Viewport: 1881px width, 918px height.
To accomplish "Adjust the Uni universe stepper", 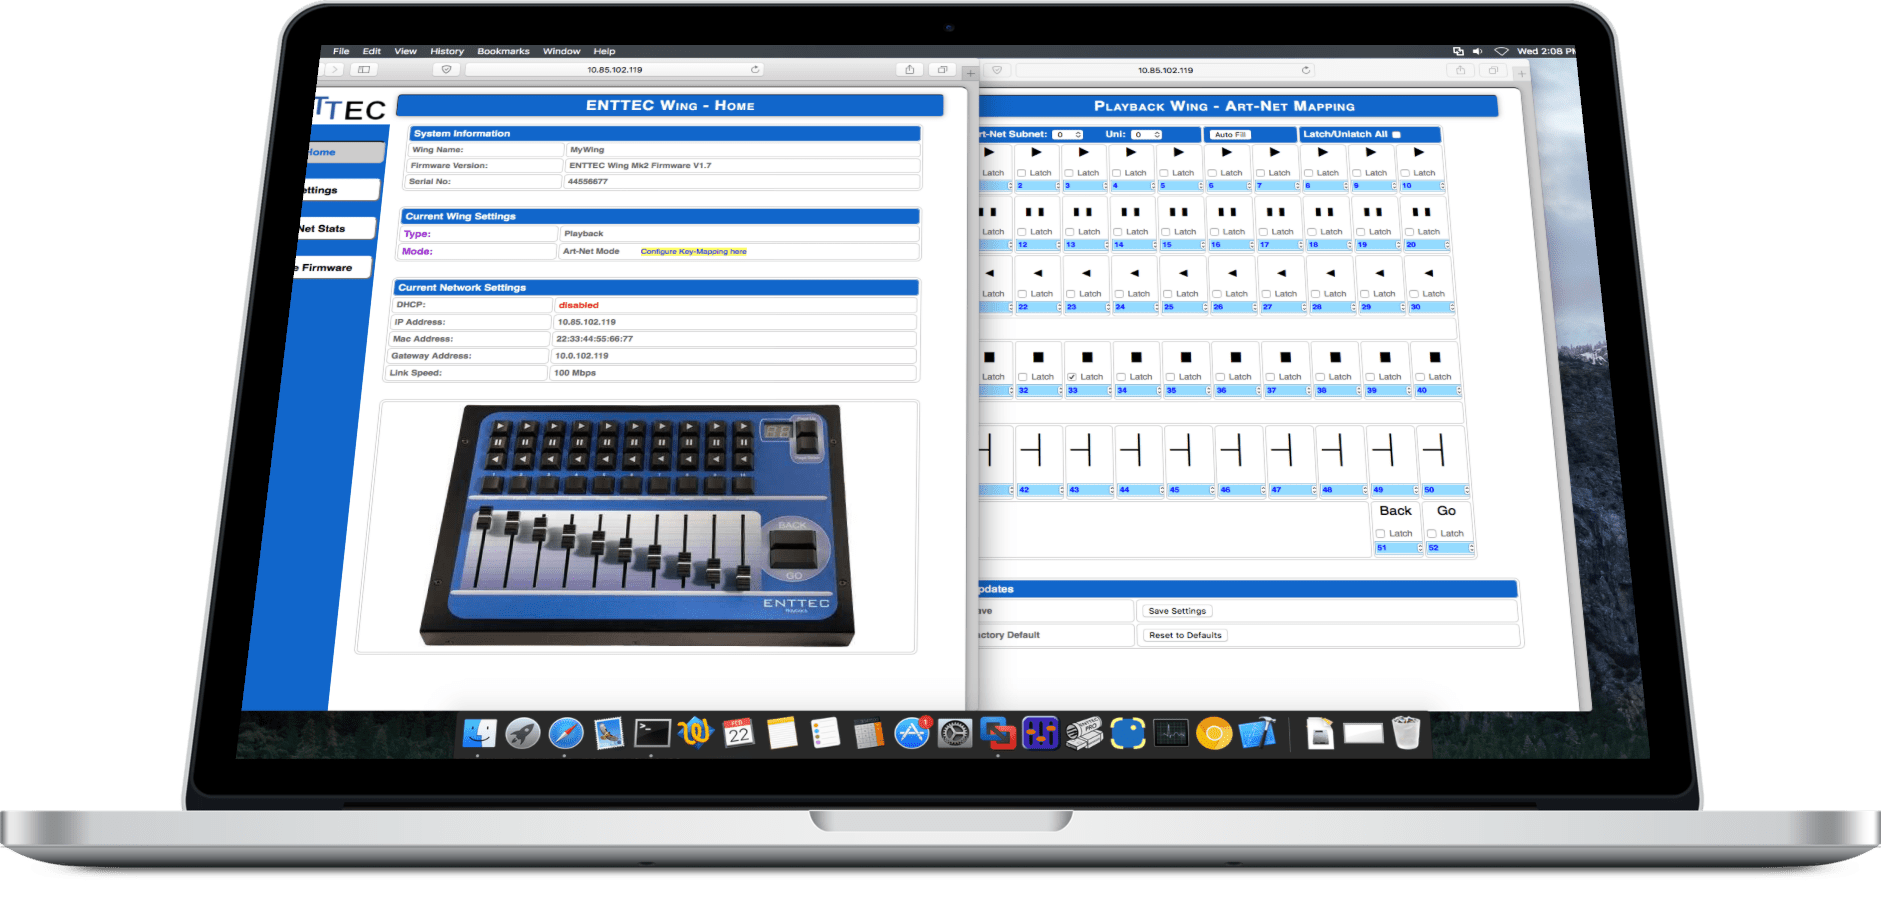I will point(1147,134).
